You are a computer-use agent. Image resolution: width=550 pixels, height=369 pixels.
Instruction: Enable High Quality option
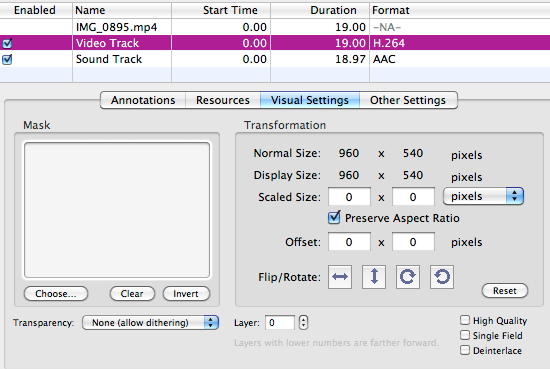(465, 320)
